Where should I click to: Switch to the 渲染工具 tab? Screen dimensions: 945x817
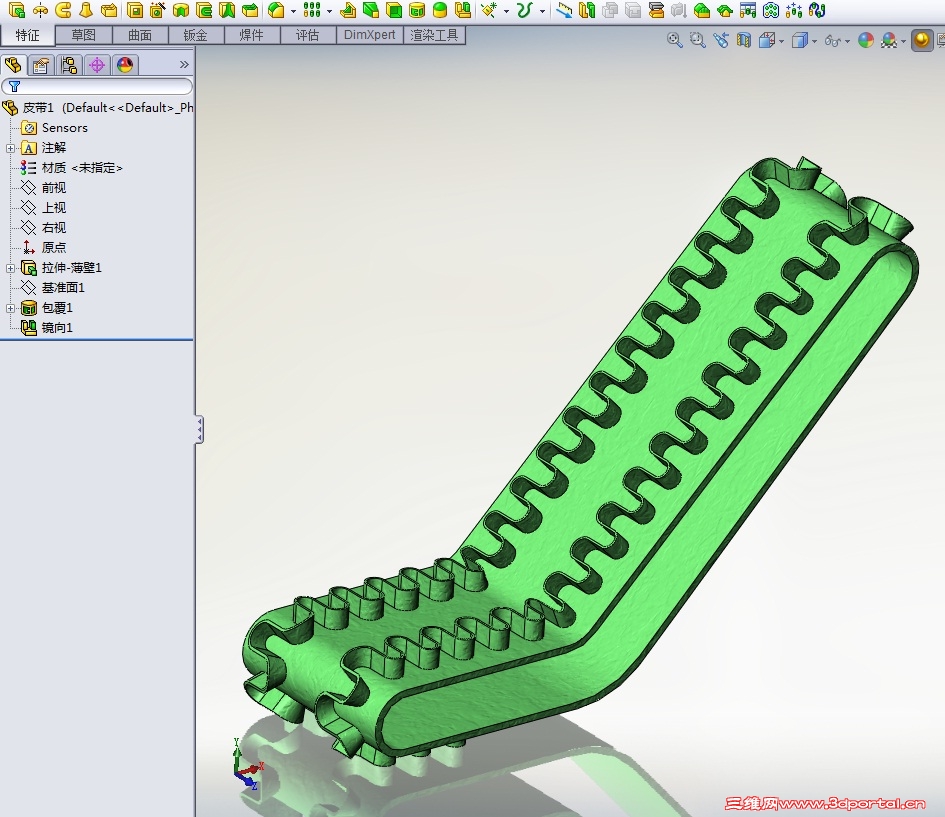coord(434,36)
